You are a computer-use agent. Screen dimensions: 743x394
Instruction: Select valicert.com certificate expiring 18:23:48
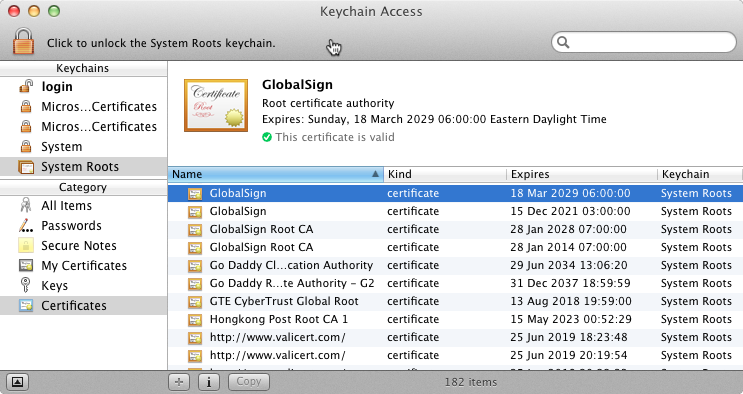click(x=455, y=338)
